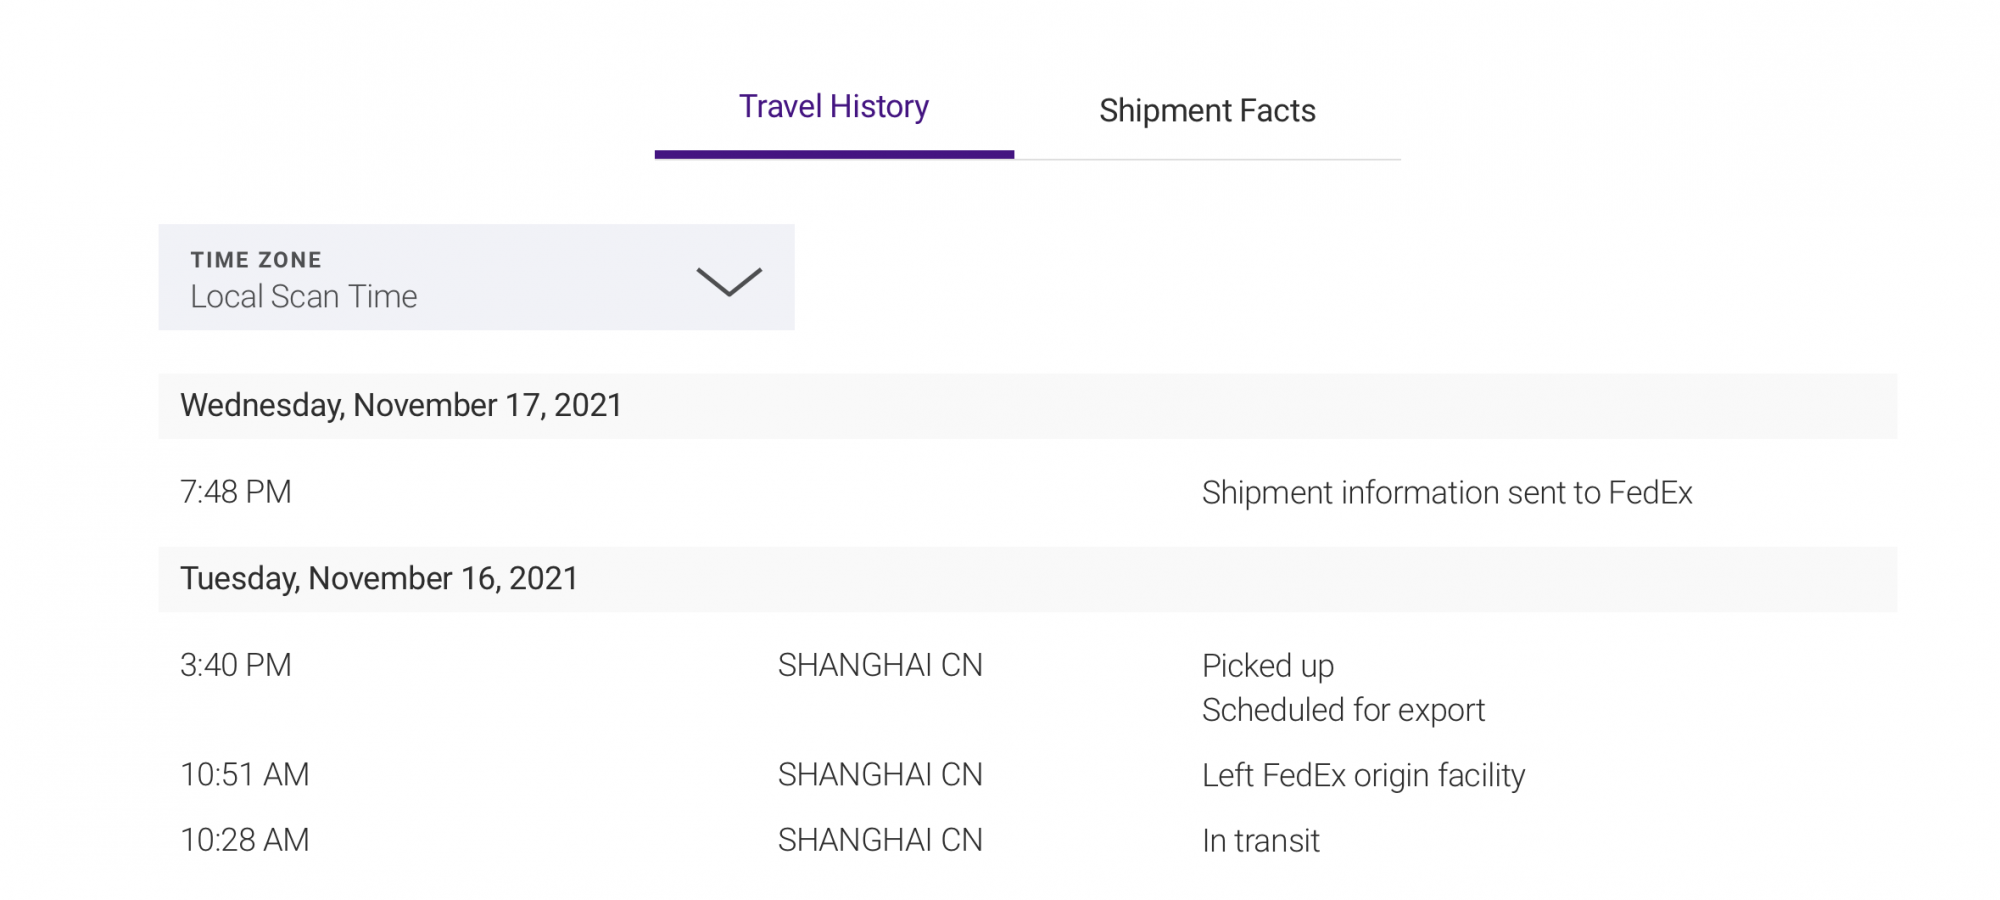Click SHANGHAI CN in the 10:51 AM row
The height and width of the screenshot is (900, 2000).
(880, 775)
